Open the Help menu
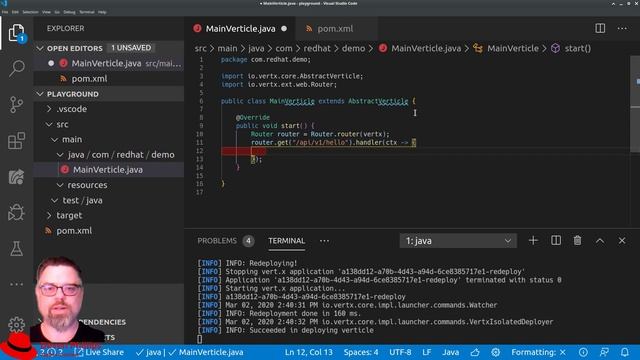640x360 pixels. coord(102,12)
